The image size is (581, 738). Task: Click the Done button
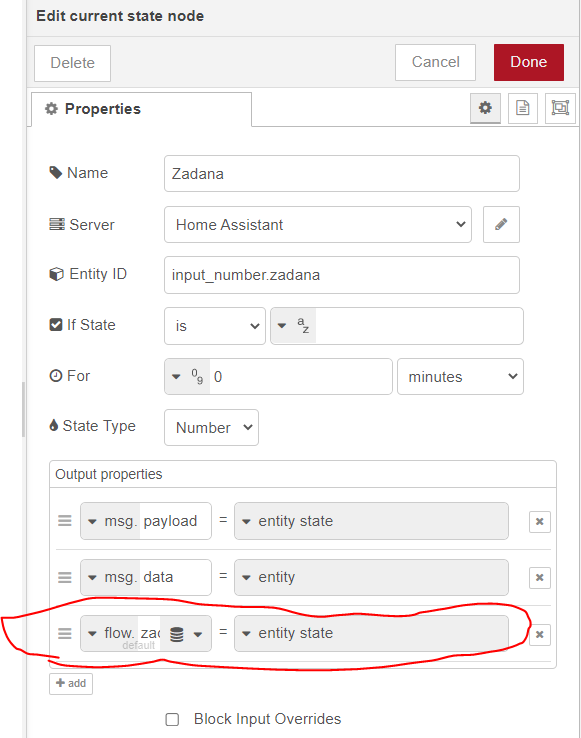[x=529, y=62]
